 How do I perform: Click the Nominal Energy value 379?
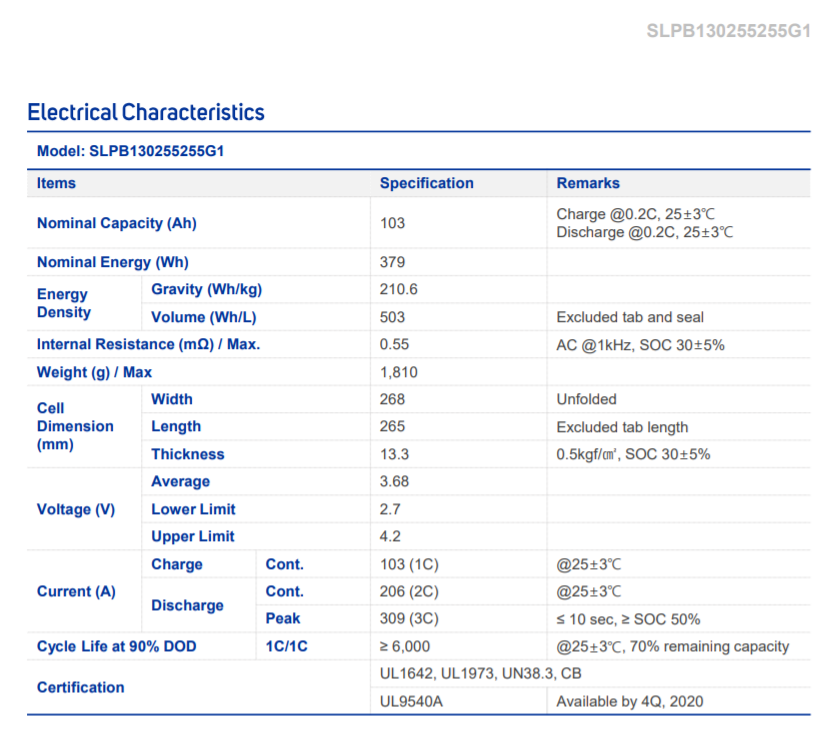point(393,262)
